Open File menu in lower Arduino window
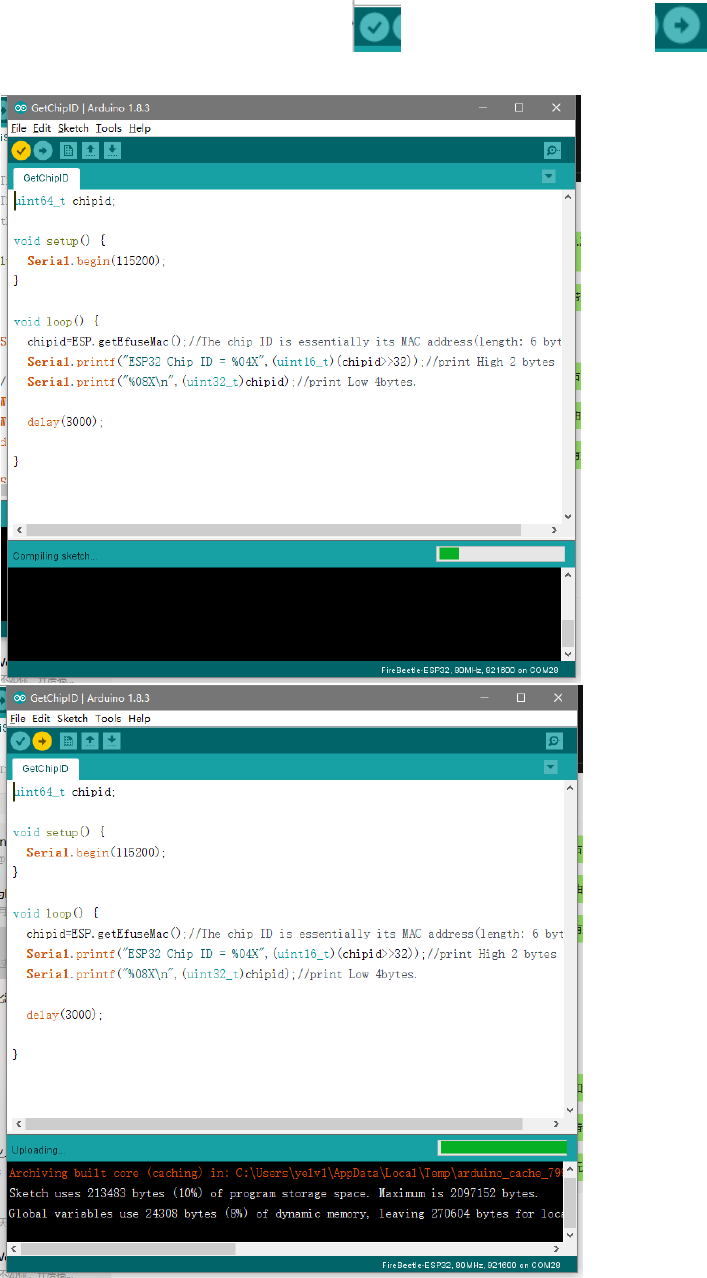This screenshot has height=1278, width=707. click(x=18, y=718)
